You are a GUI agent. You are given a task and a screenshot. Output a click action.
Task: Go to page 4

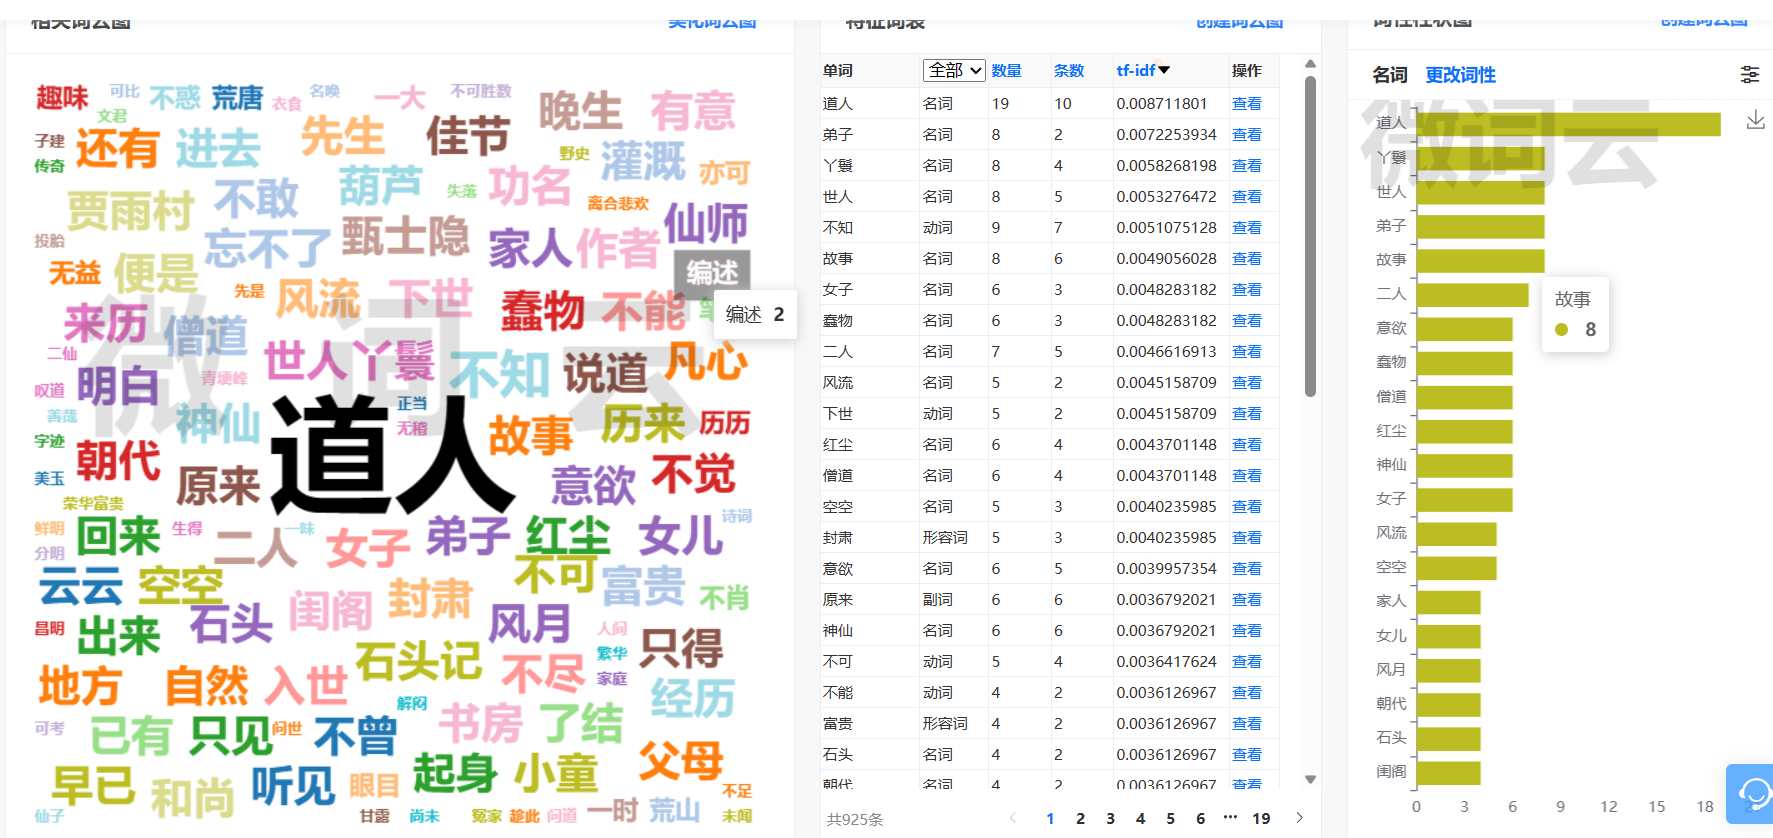pos(1140,818)
